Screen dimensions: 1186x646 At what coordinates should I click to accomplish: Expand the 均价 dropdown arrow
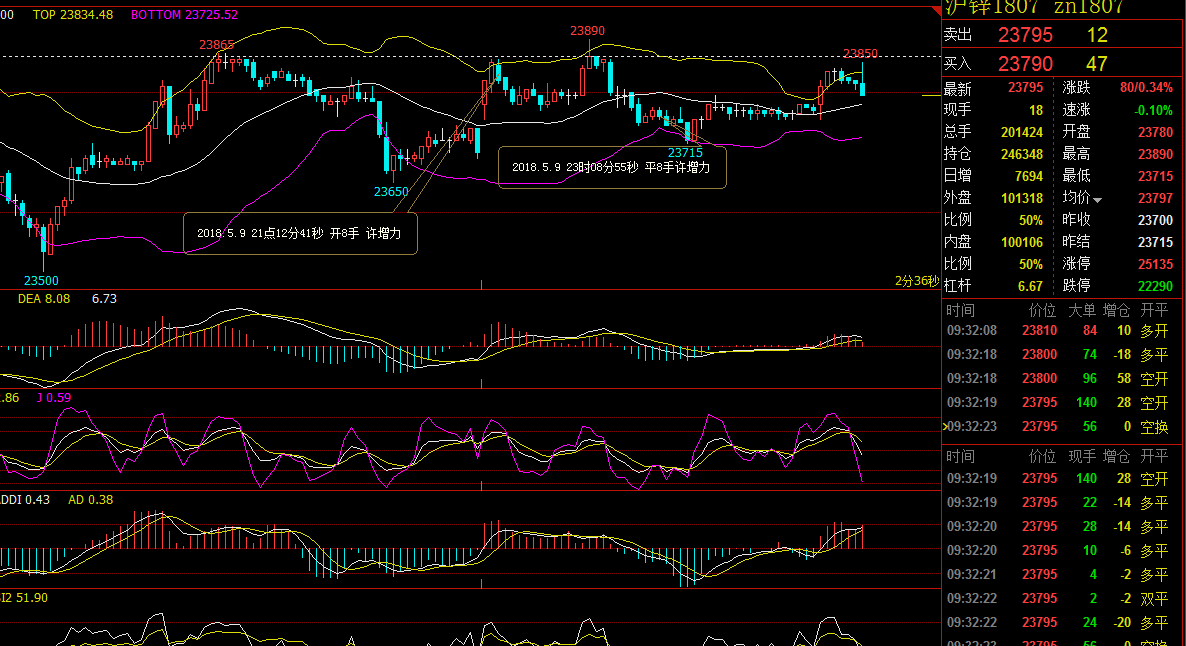[1097, 200]
